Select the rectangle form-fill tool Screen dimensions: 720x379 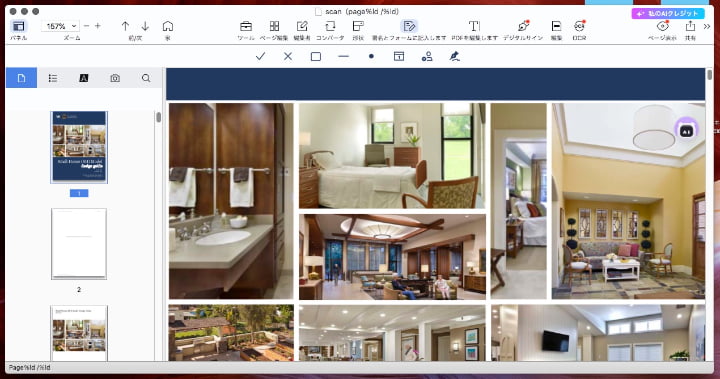[x=315, y=57]
